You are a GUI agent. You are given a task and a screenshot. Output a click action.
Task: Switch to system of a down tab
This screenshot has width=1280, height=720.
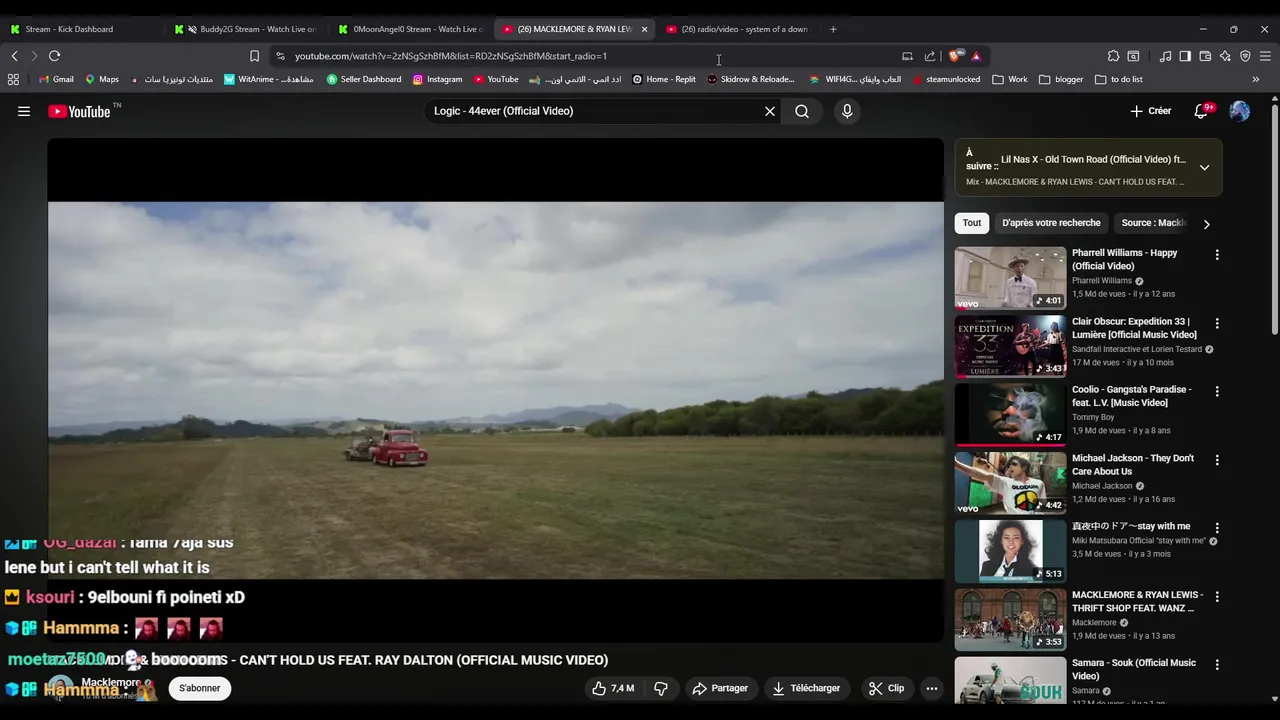[x=738, y=29]
